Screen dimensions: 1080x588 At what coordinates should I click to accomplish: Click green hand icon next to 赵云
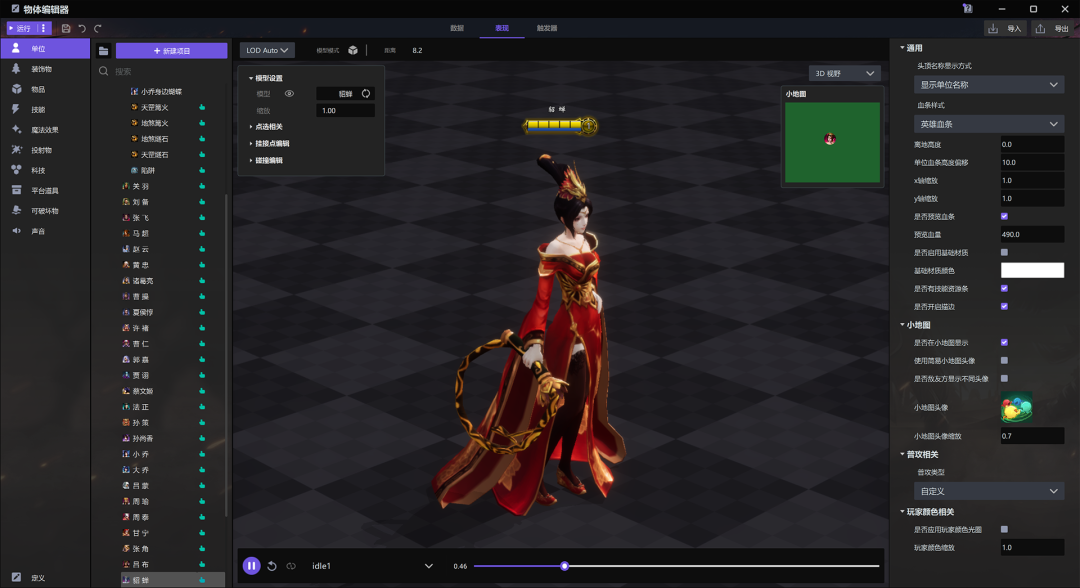202,249
